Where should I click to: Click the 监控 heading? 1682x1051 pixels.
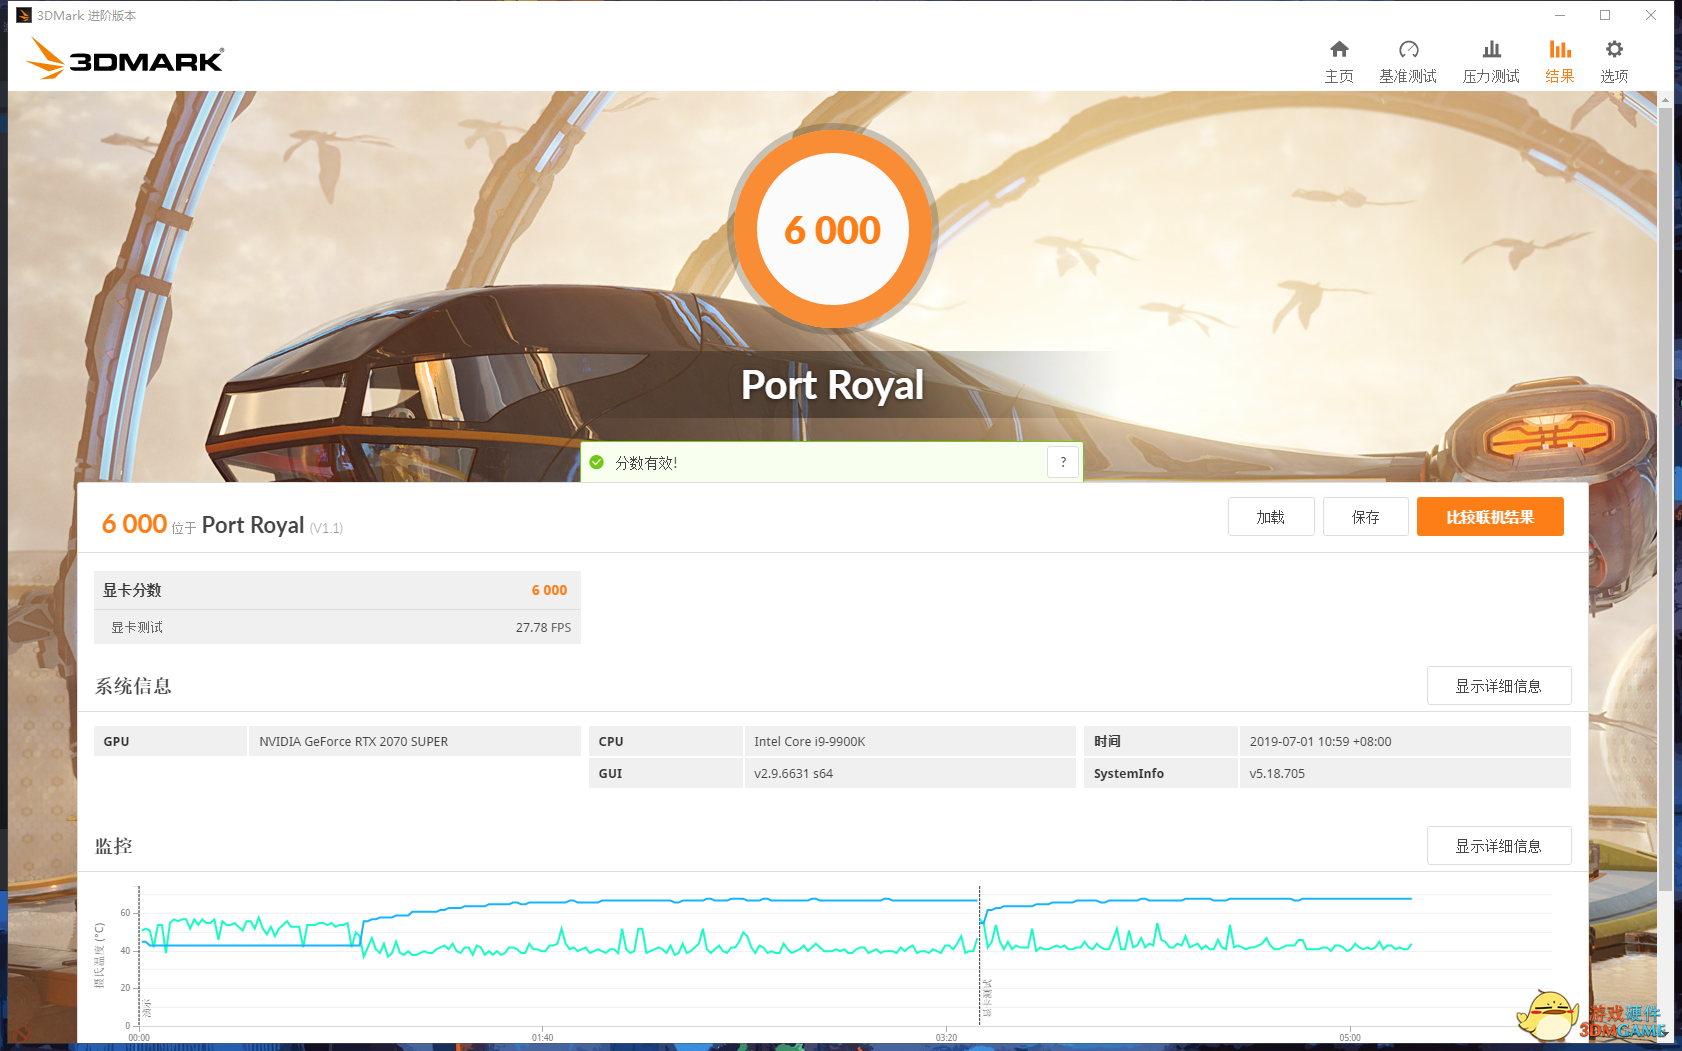pyautogui.click(x=113, y=846)
